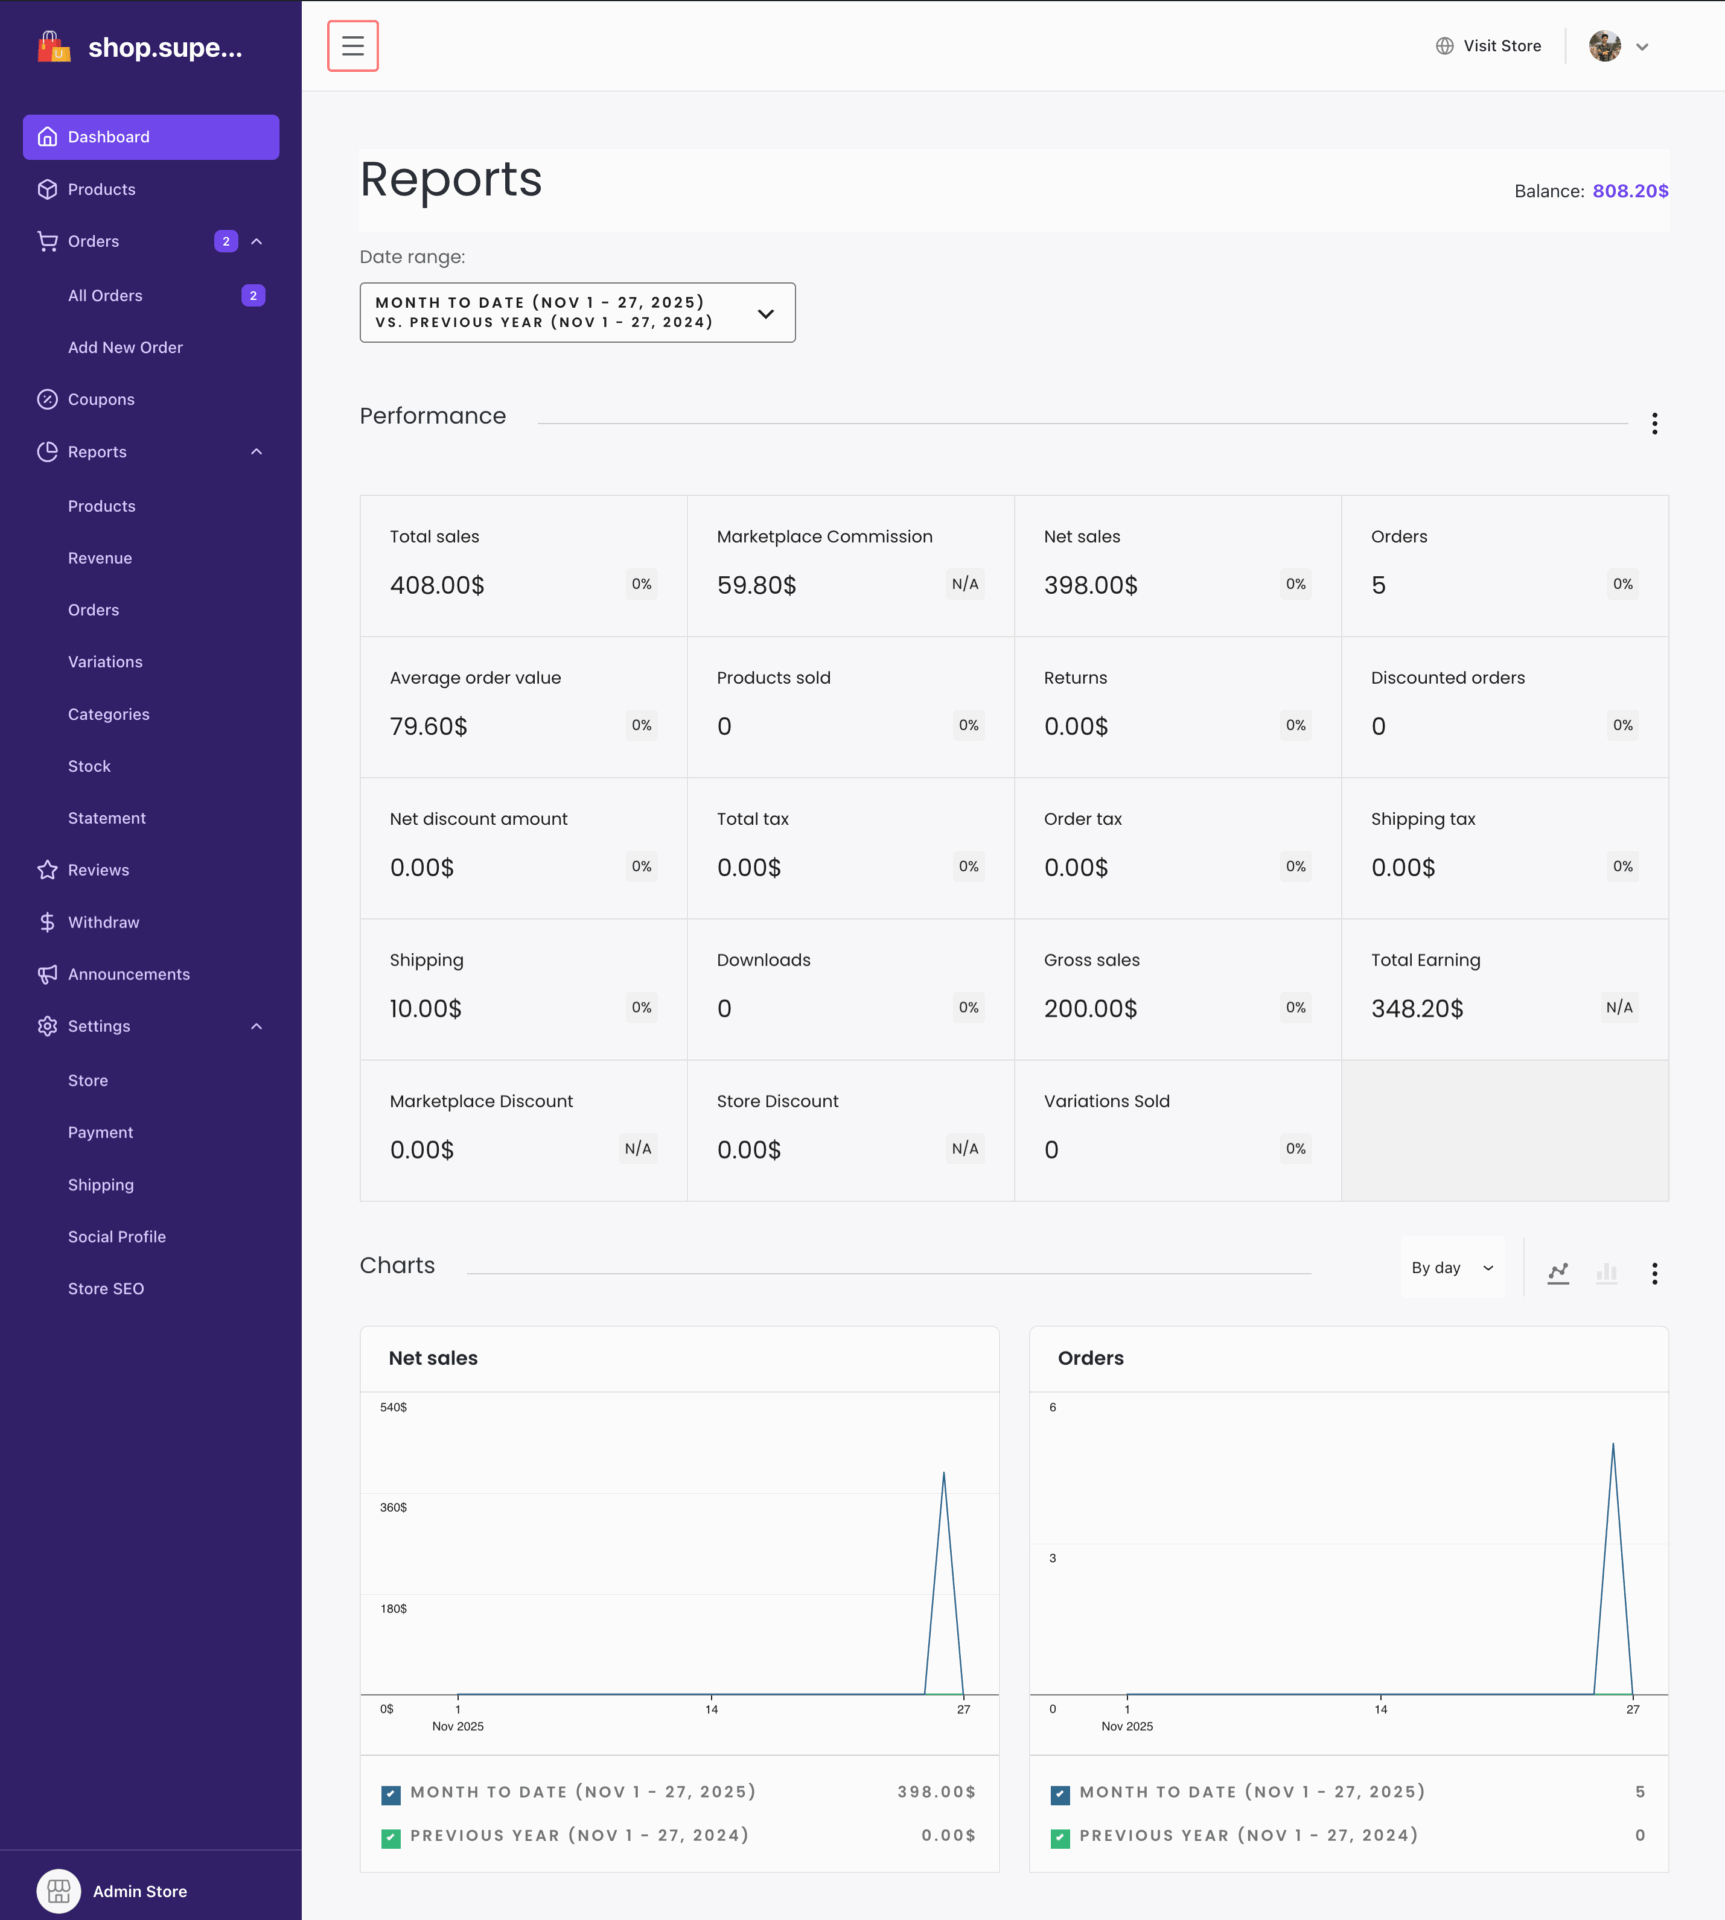Toggle off Previous Year in Net sales chart

click(x=390, y=1837)
